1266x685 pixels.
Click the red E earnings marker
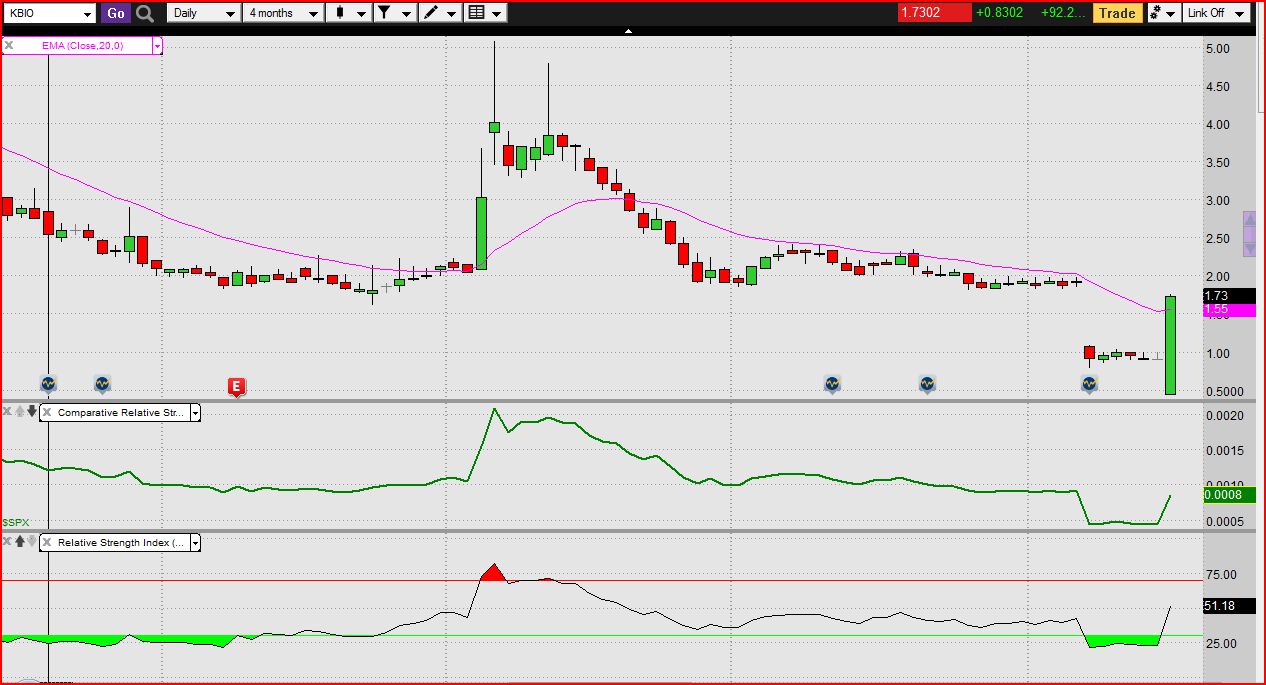coord(236,387)
